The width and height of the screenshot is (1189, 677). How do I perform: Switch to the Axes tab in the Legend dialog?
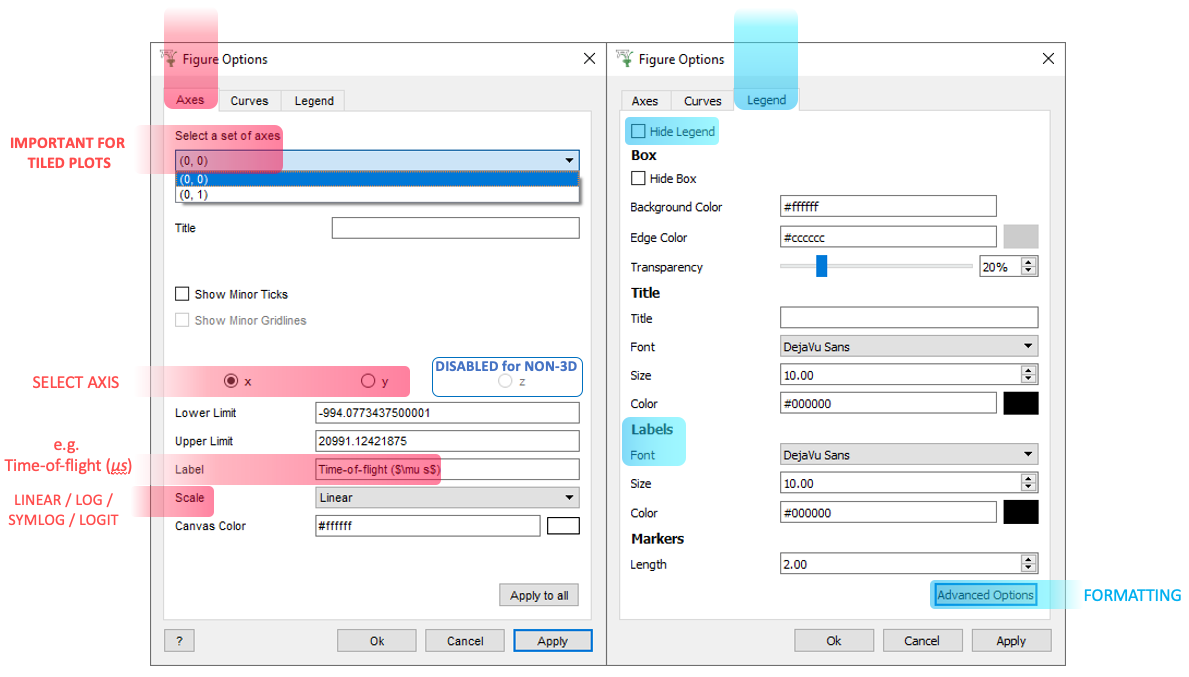click(645, 100)
